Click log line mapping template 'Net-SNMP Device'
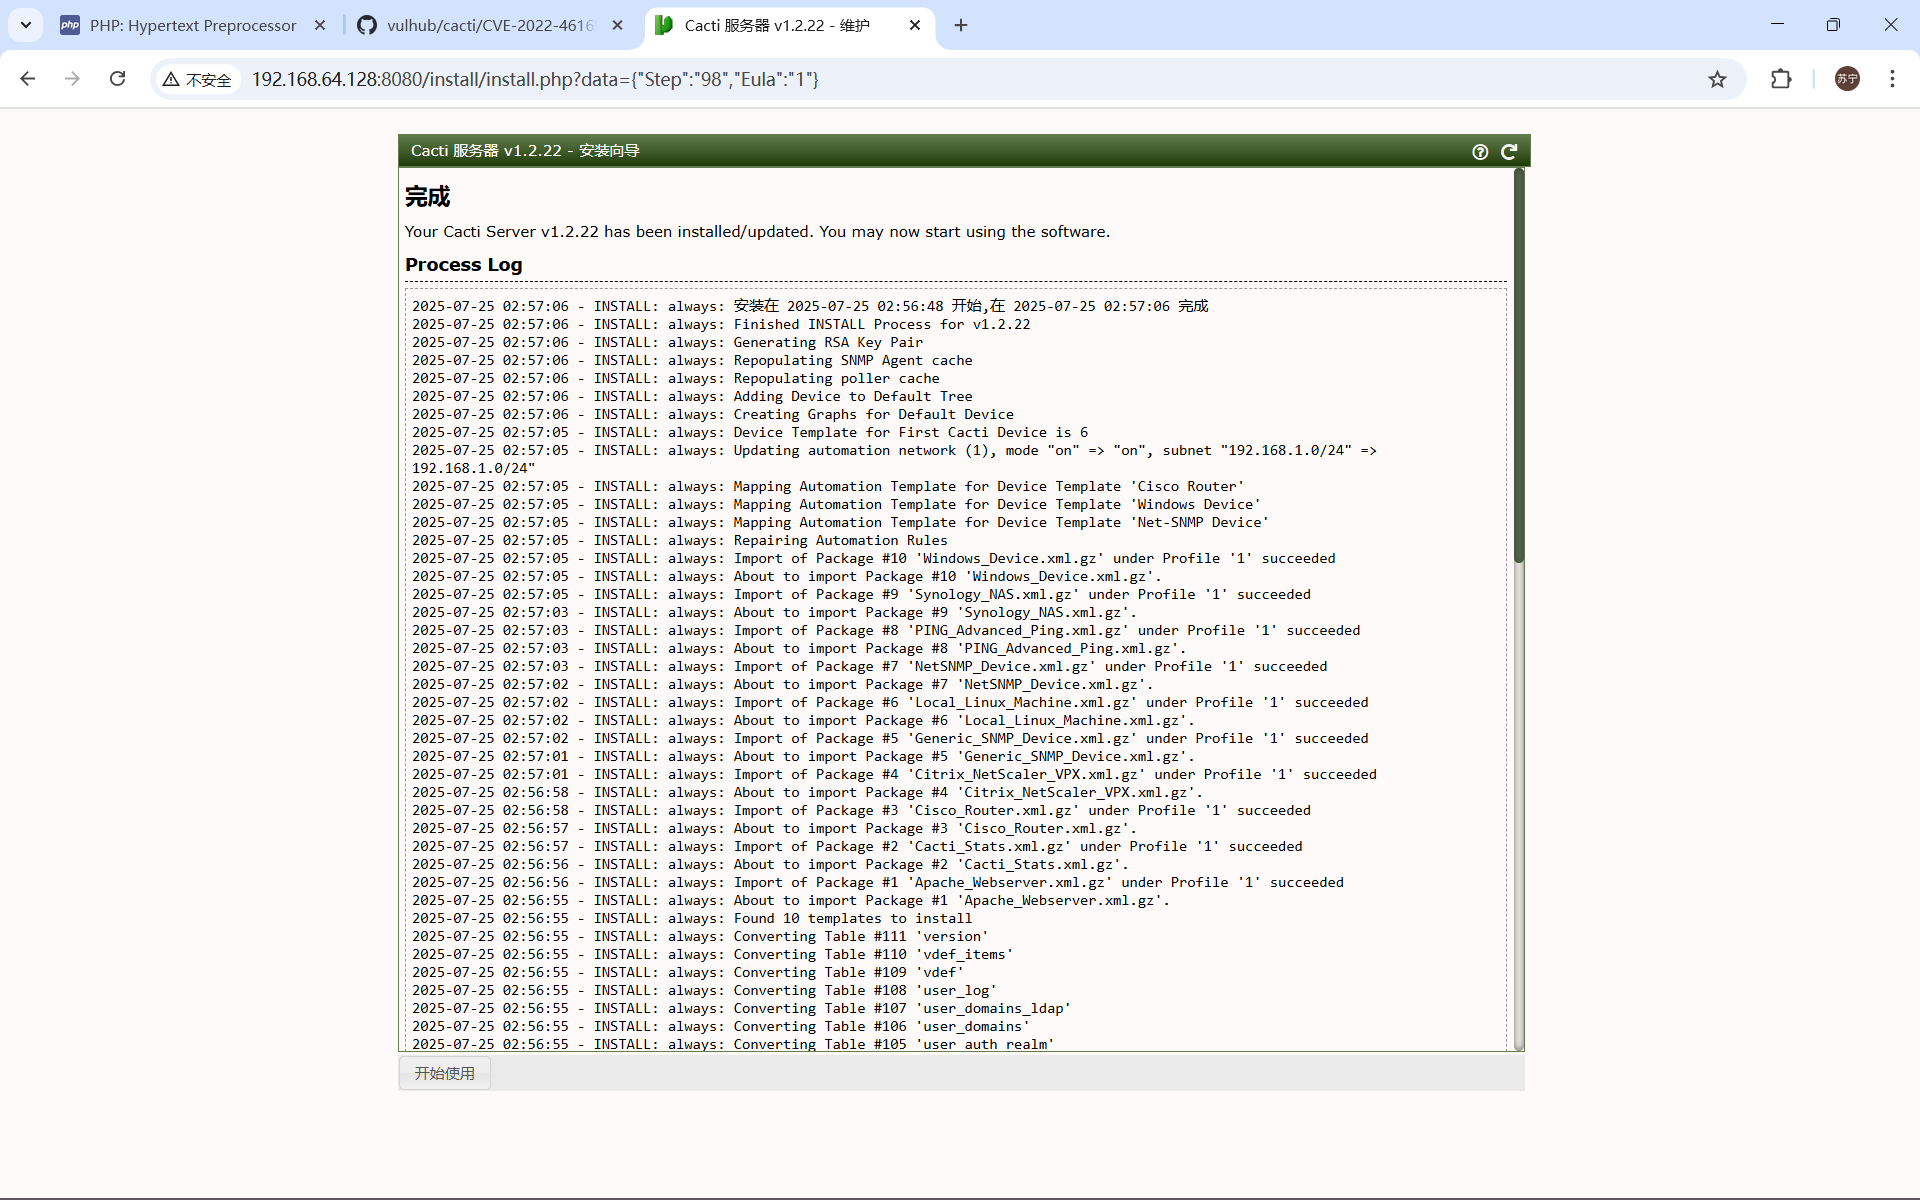Viewport: 1920px width, 1200px height. click(x=840, y=523)
